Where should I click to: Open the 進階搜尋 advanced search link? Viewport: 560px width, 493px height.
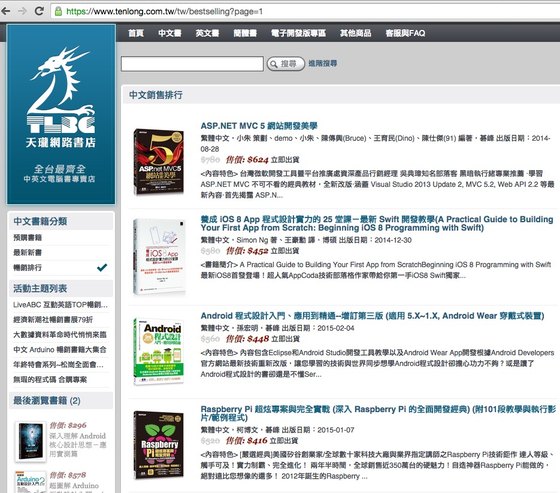322,64
